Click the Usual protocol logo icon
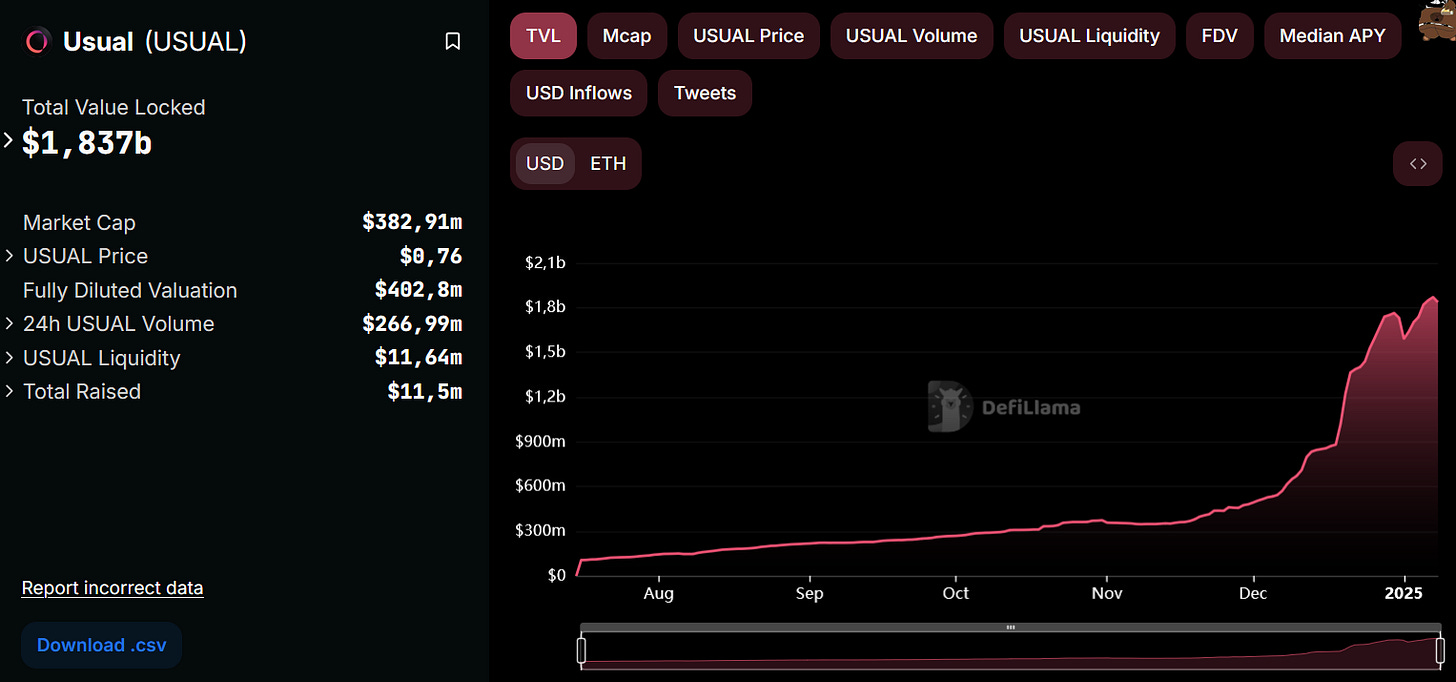Image resolution: width=1456 pixels, height=682 pixels. (38, 41)
